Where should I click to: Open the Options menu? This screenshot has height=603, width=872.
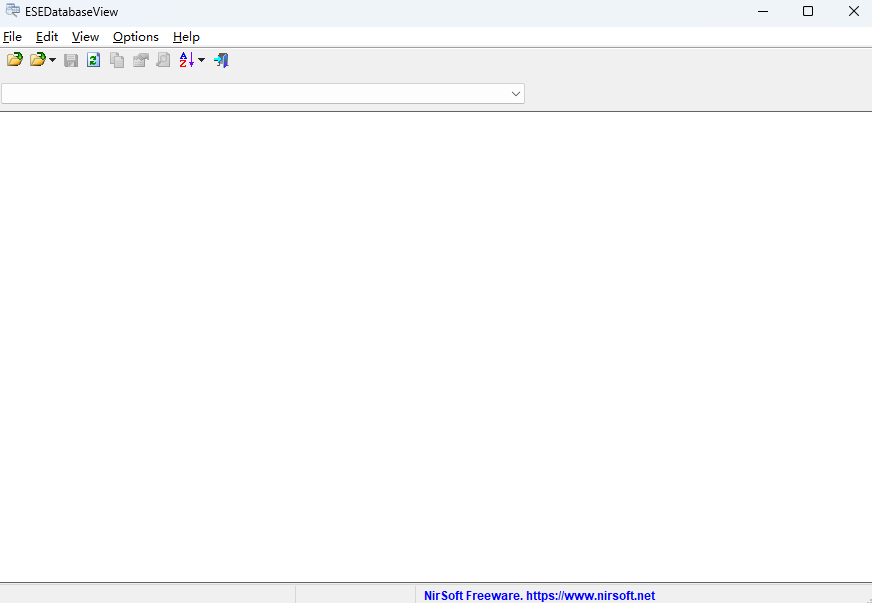(136, 37)
